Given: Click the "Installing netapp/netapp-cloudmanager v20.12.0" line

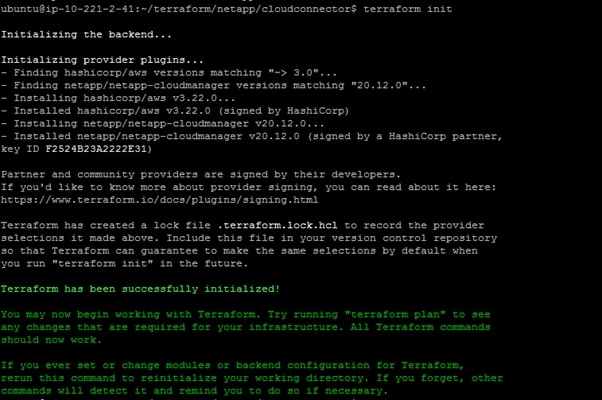Looking at the screenshot, I should (162, 124).
